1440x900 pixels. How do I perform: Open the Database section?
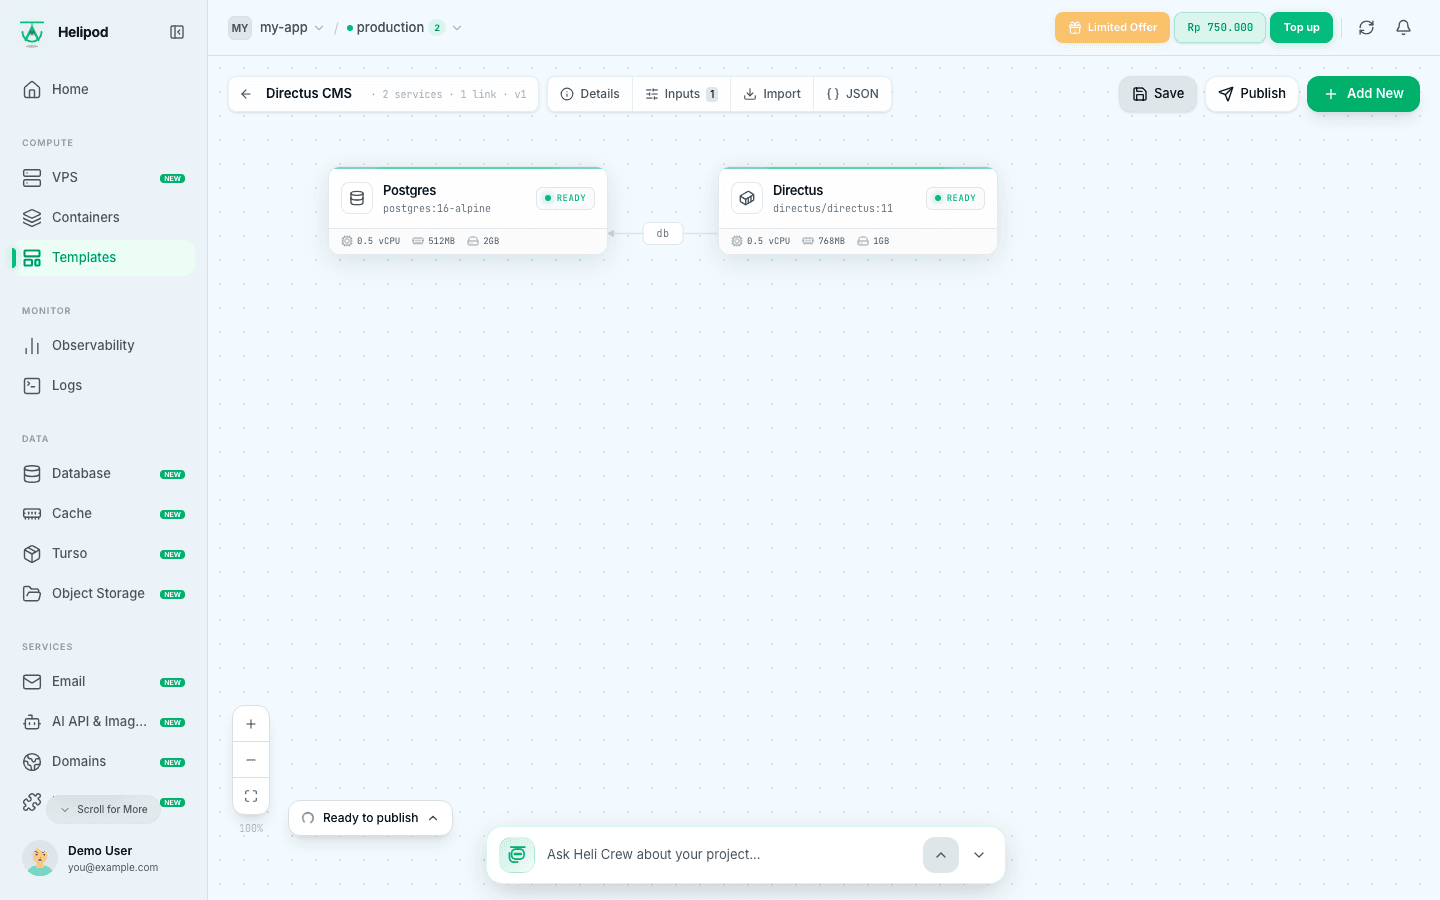pos(103,473)
